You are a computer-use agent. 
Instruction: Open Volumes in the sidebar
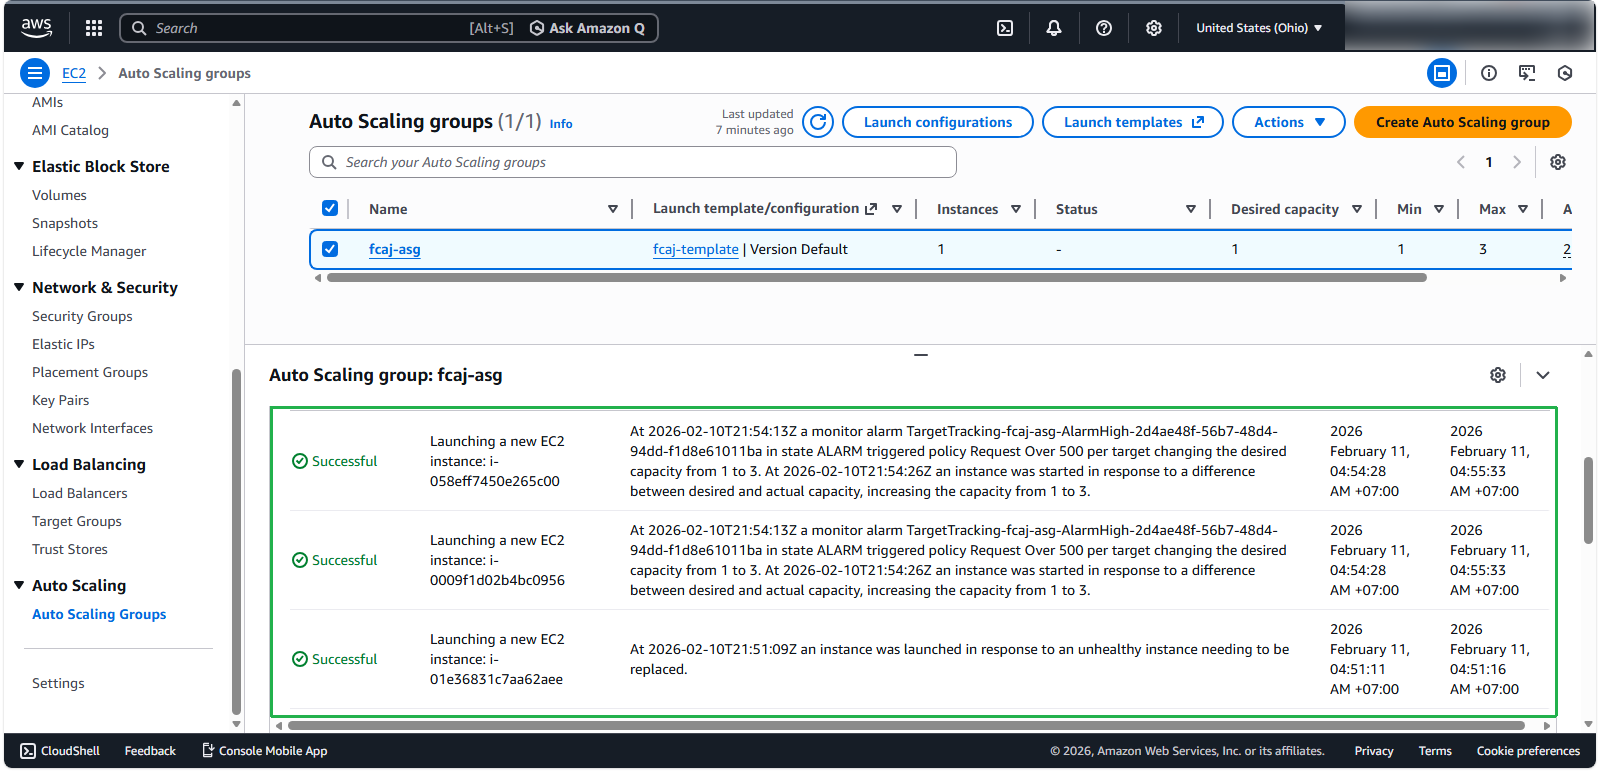[59, 195]
